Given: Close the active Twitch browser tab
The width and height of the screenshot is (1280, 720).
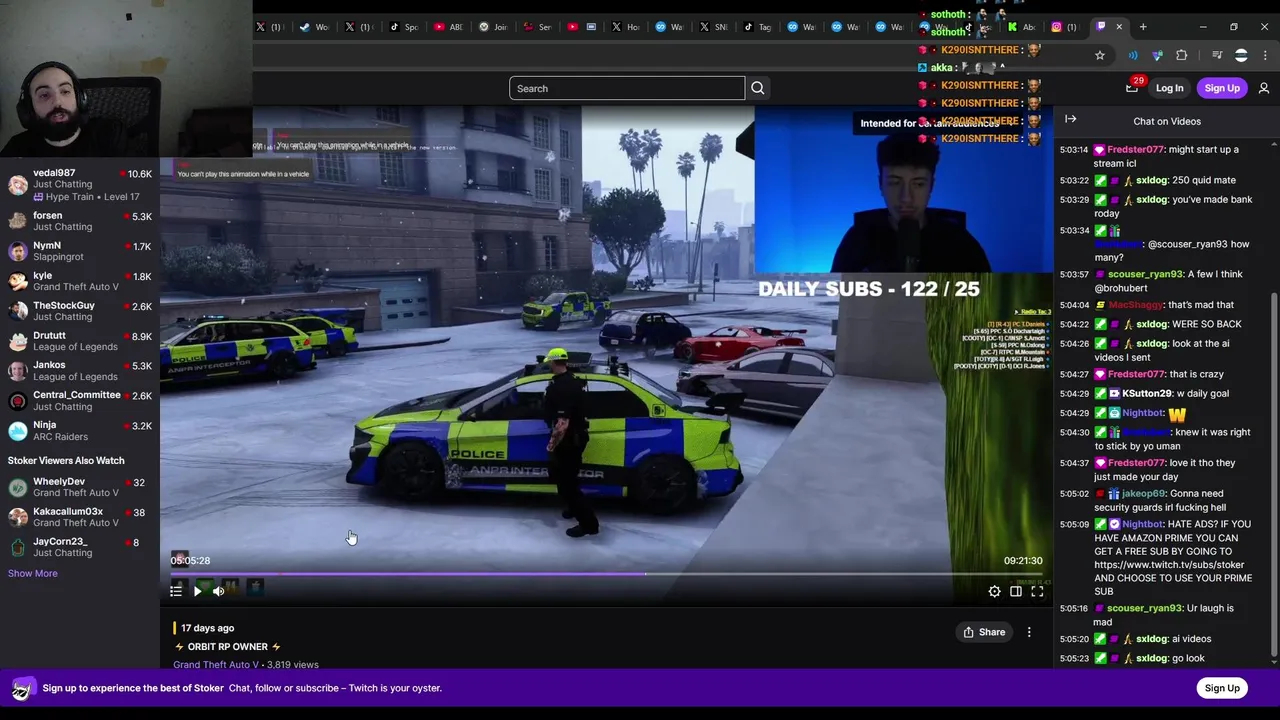Looking at the screenshot, I should point(1119,27).
